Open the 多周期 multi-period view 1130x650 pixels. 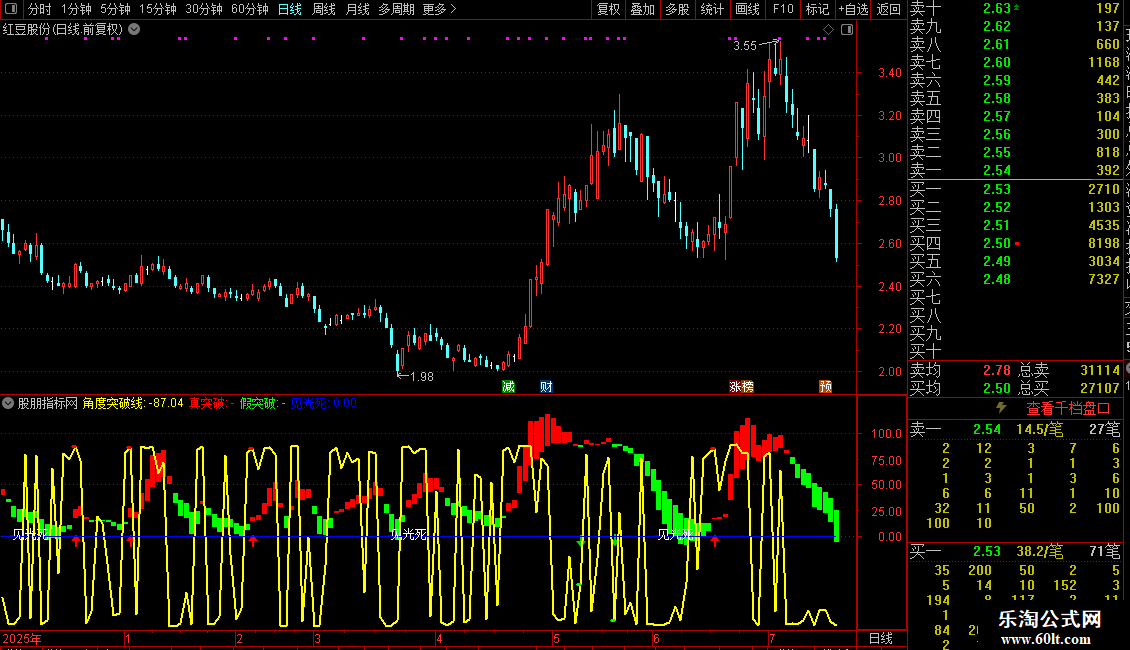[396, 9]
